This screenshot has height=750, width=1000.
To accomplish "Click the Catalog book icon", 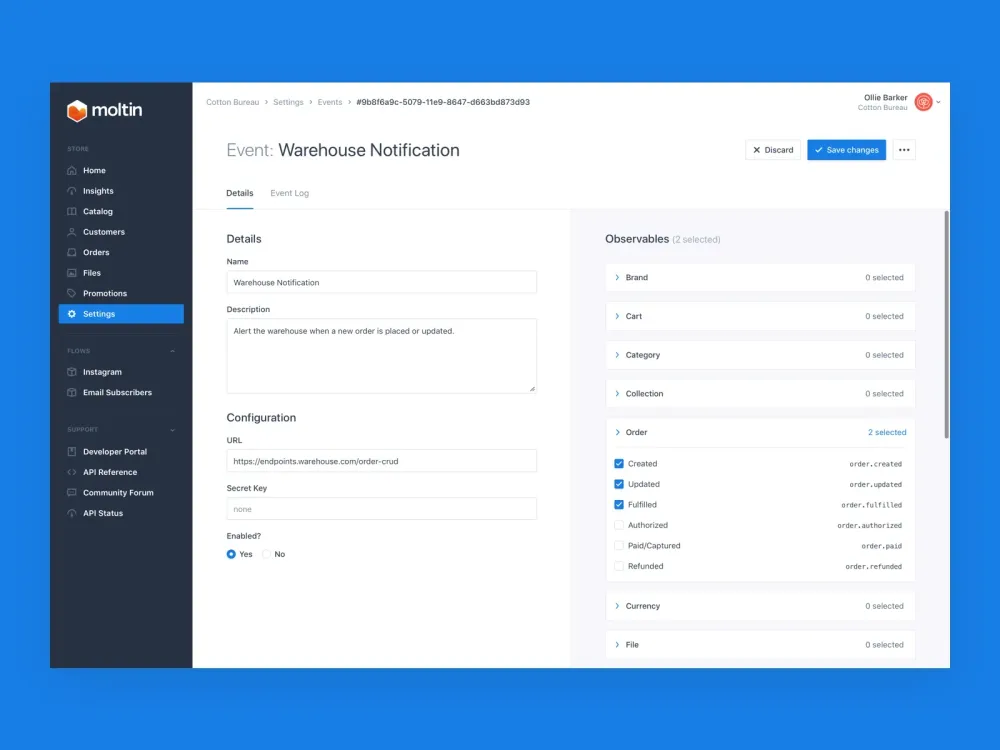I will 71,211.
